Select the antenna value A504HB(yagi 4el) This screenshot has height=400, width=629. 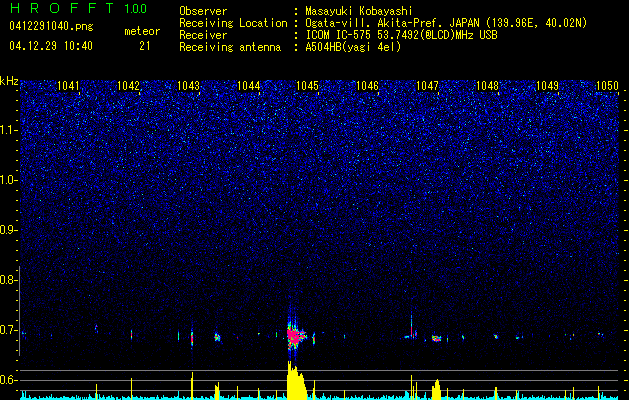353,47
